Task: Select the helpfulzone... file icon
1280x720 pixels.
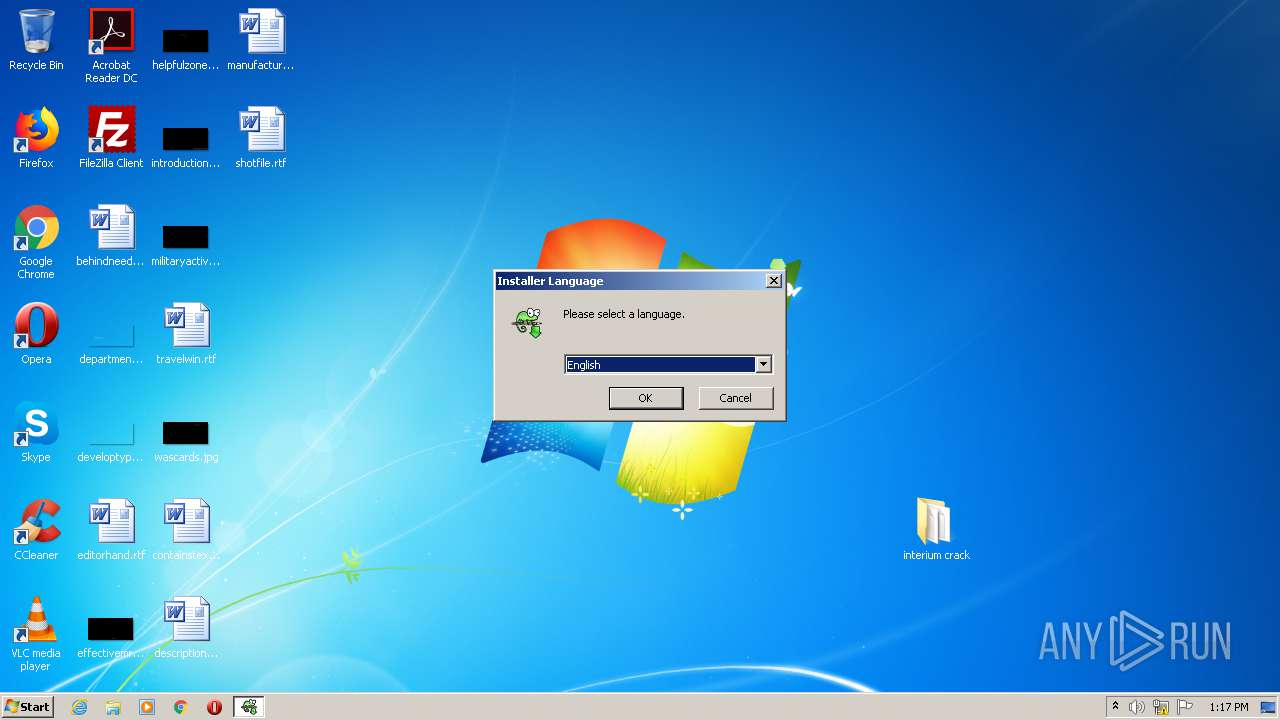Action: (186, 50)
